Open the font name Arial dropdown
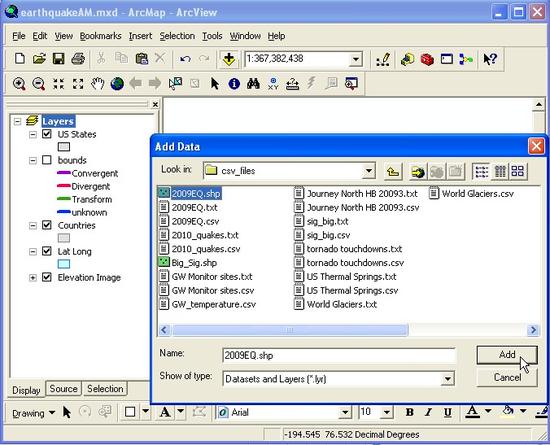Image resolution: width=550 pixels, height=445 pixels. (x=345, y=412)
